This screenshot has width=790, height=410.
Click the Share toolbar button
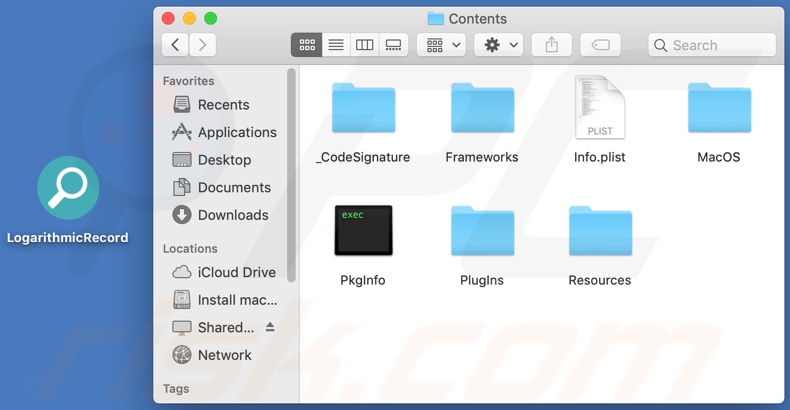tap(552, 45)
